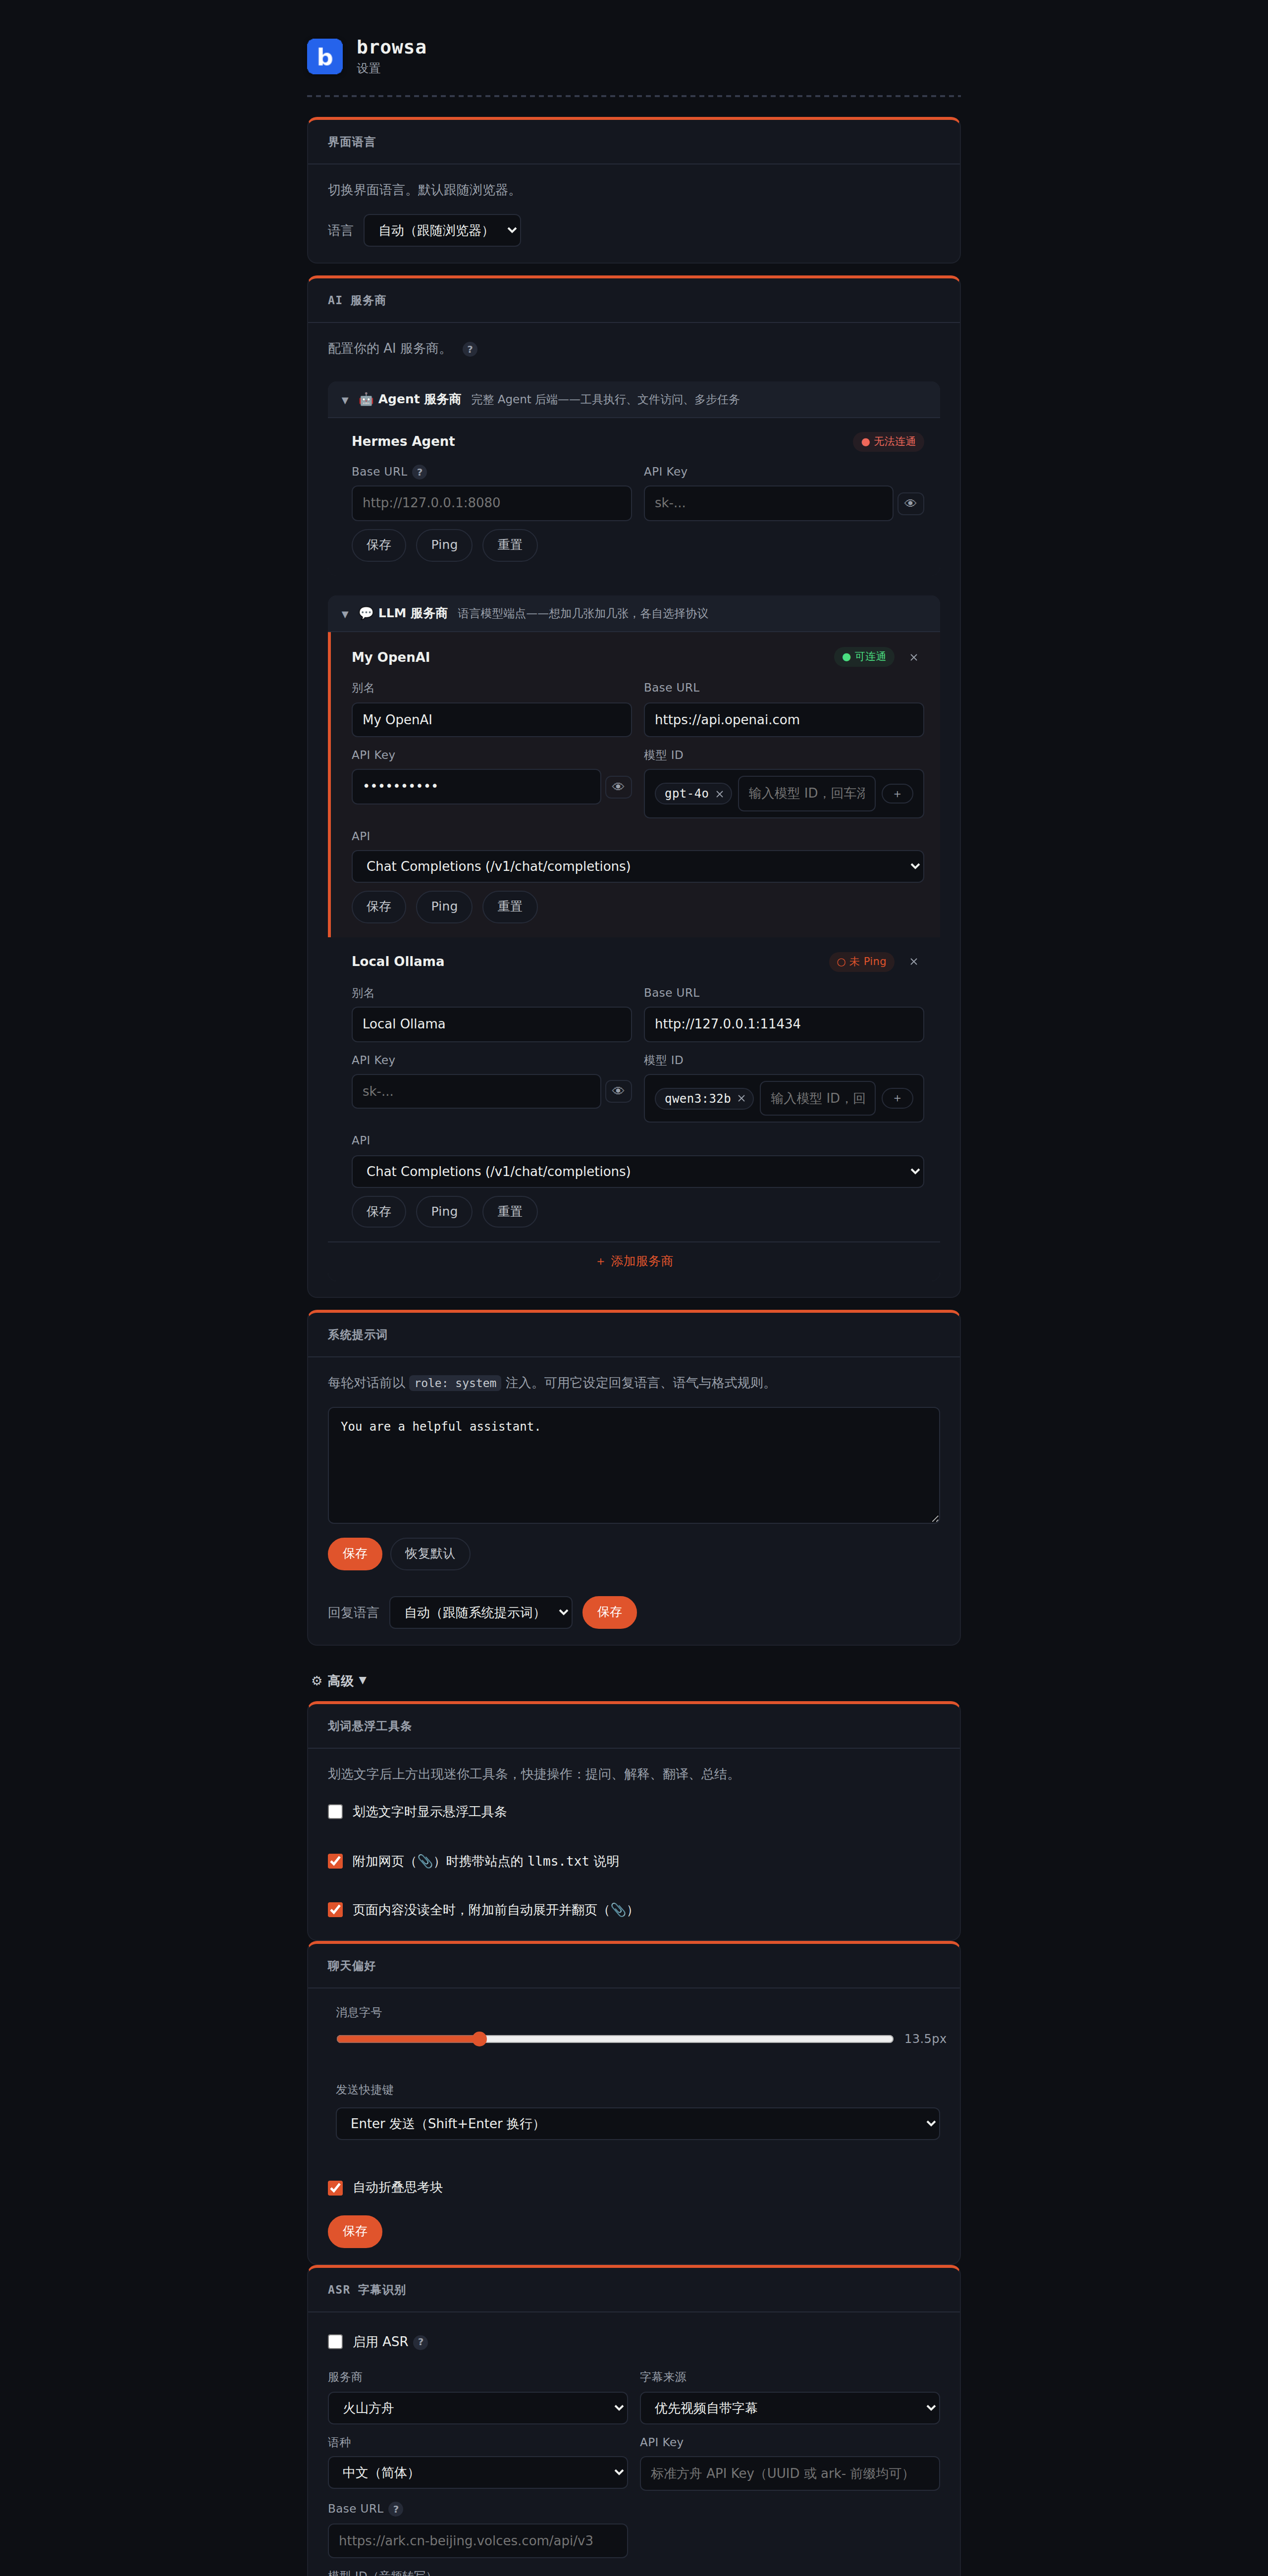
Task: Click the 添加服务商 link
Action: [634, 1261]
